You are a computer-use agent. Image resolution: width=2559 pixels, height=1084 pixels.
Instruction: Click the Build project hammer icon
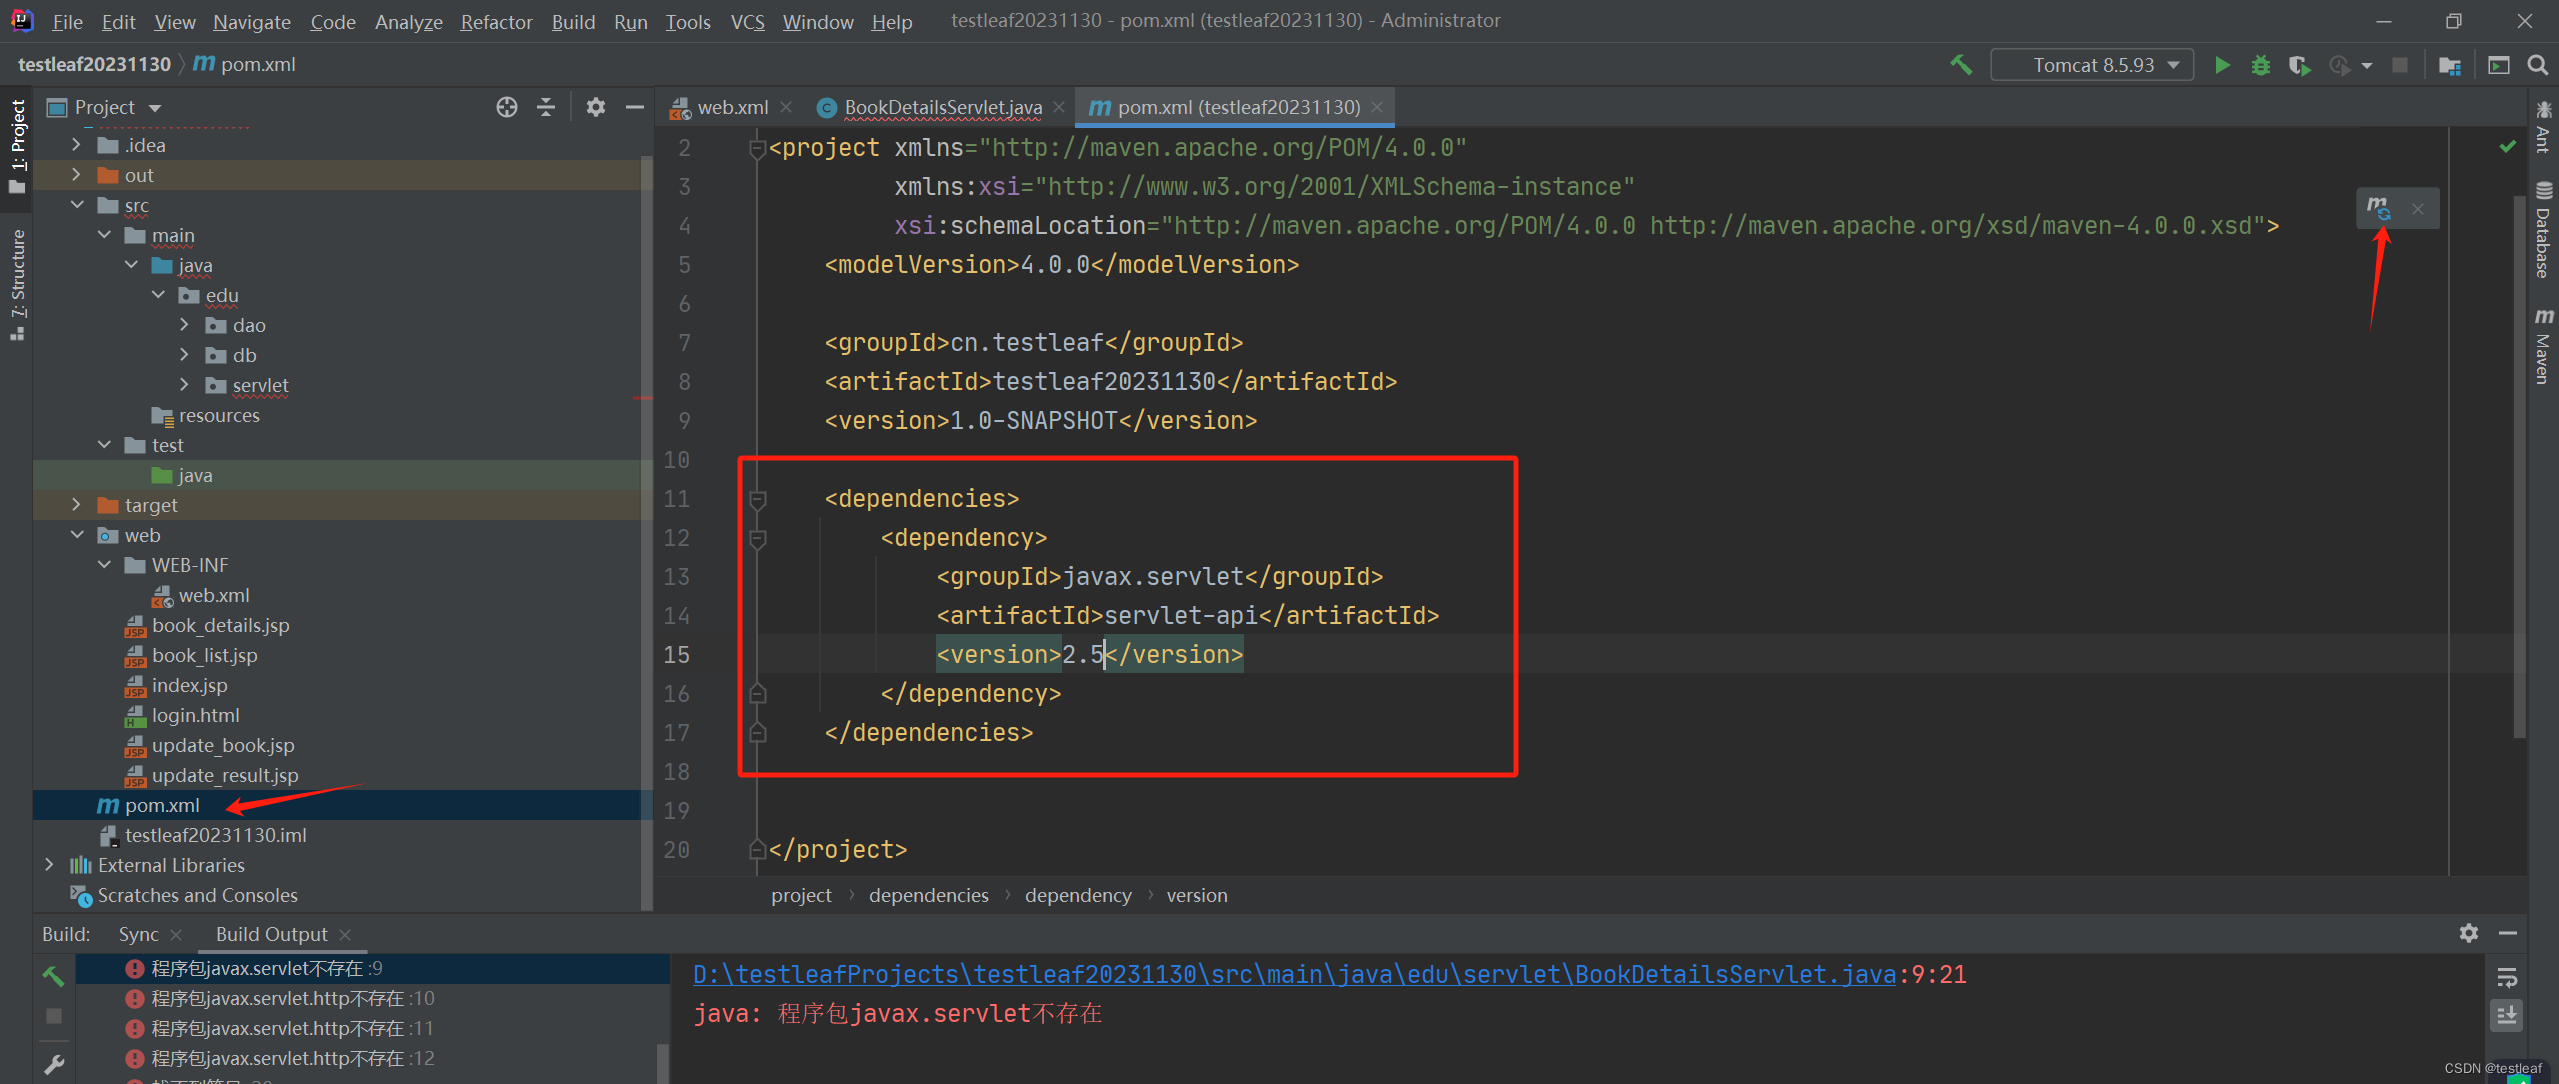[1961, 65]
